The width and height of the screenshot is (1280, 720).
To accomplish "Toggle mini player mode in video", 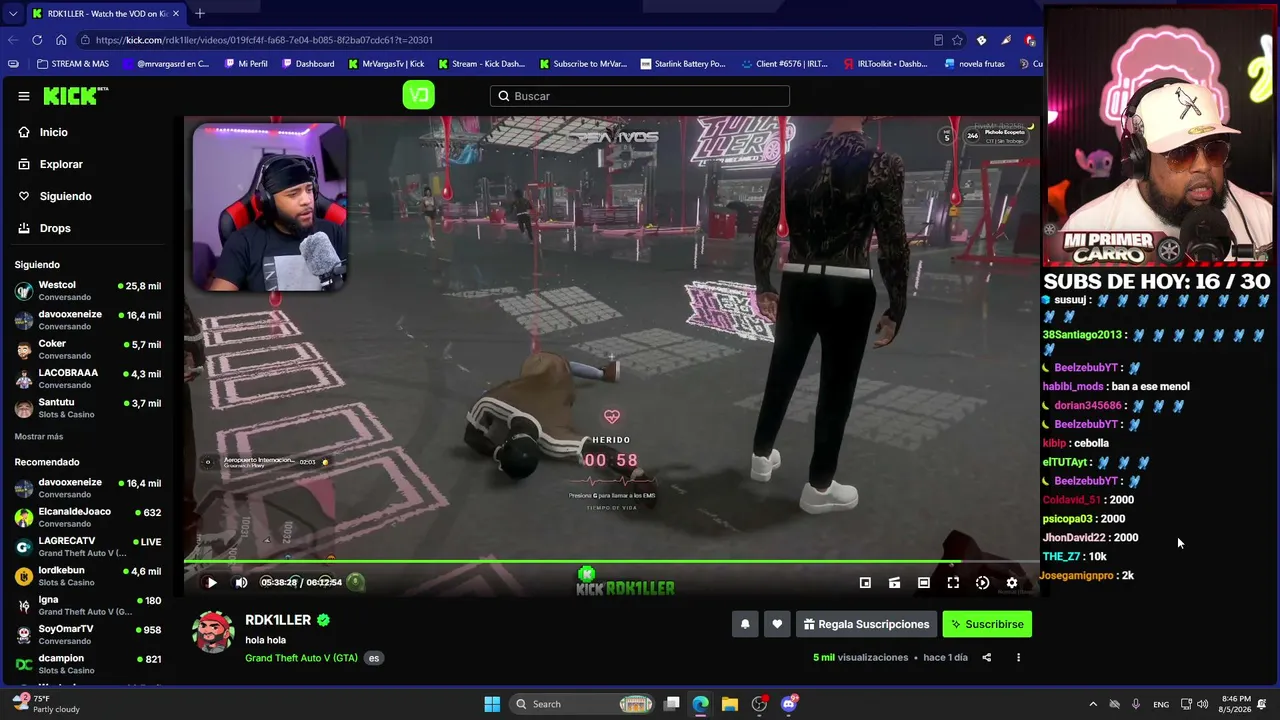I will [865, 582].
